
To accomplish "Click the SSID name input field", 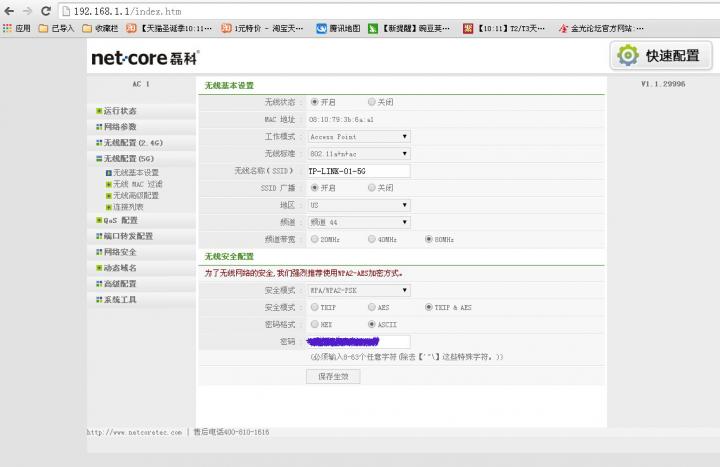I will tap(359, 171).
